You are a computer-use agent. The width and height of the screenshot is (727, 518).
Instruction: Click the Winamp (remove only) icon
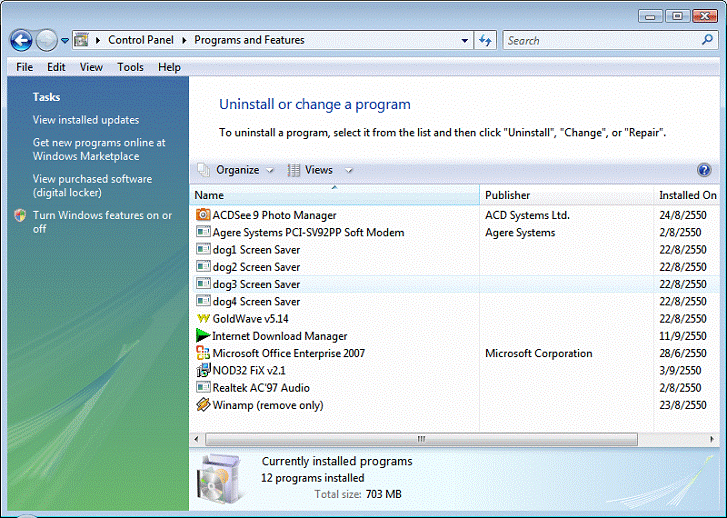click(x=203, y=405)
